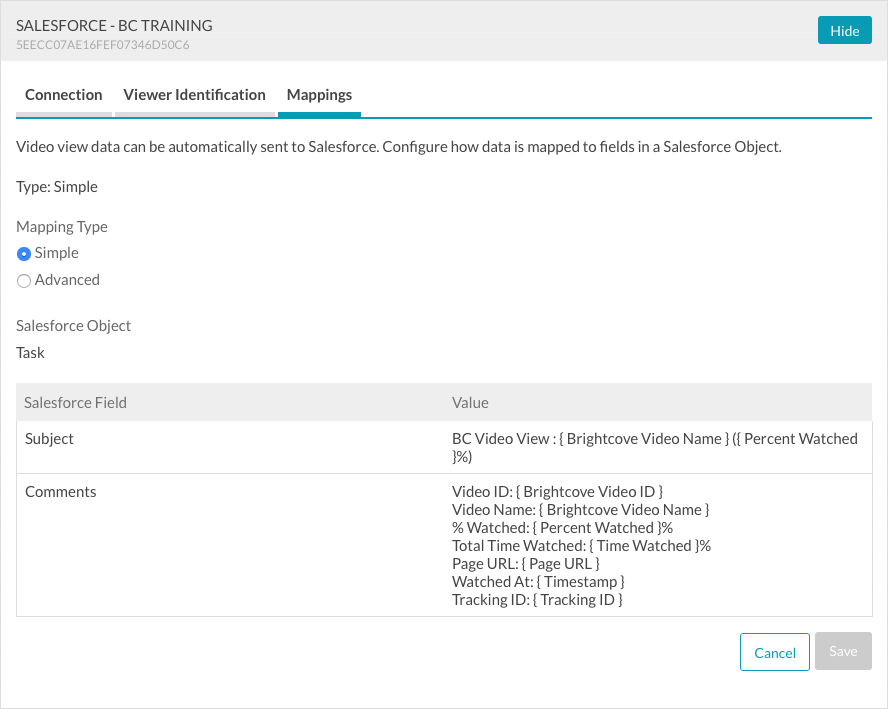Click the Mapping Type label
Screen dimensions: 888x709
pyautogui.click(x=62, y=227)
